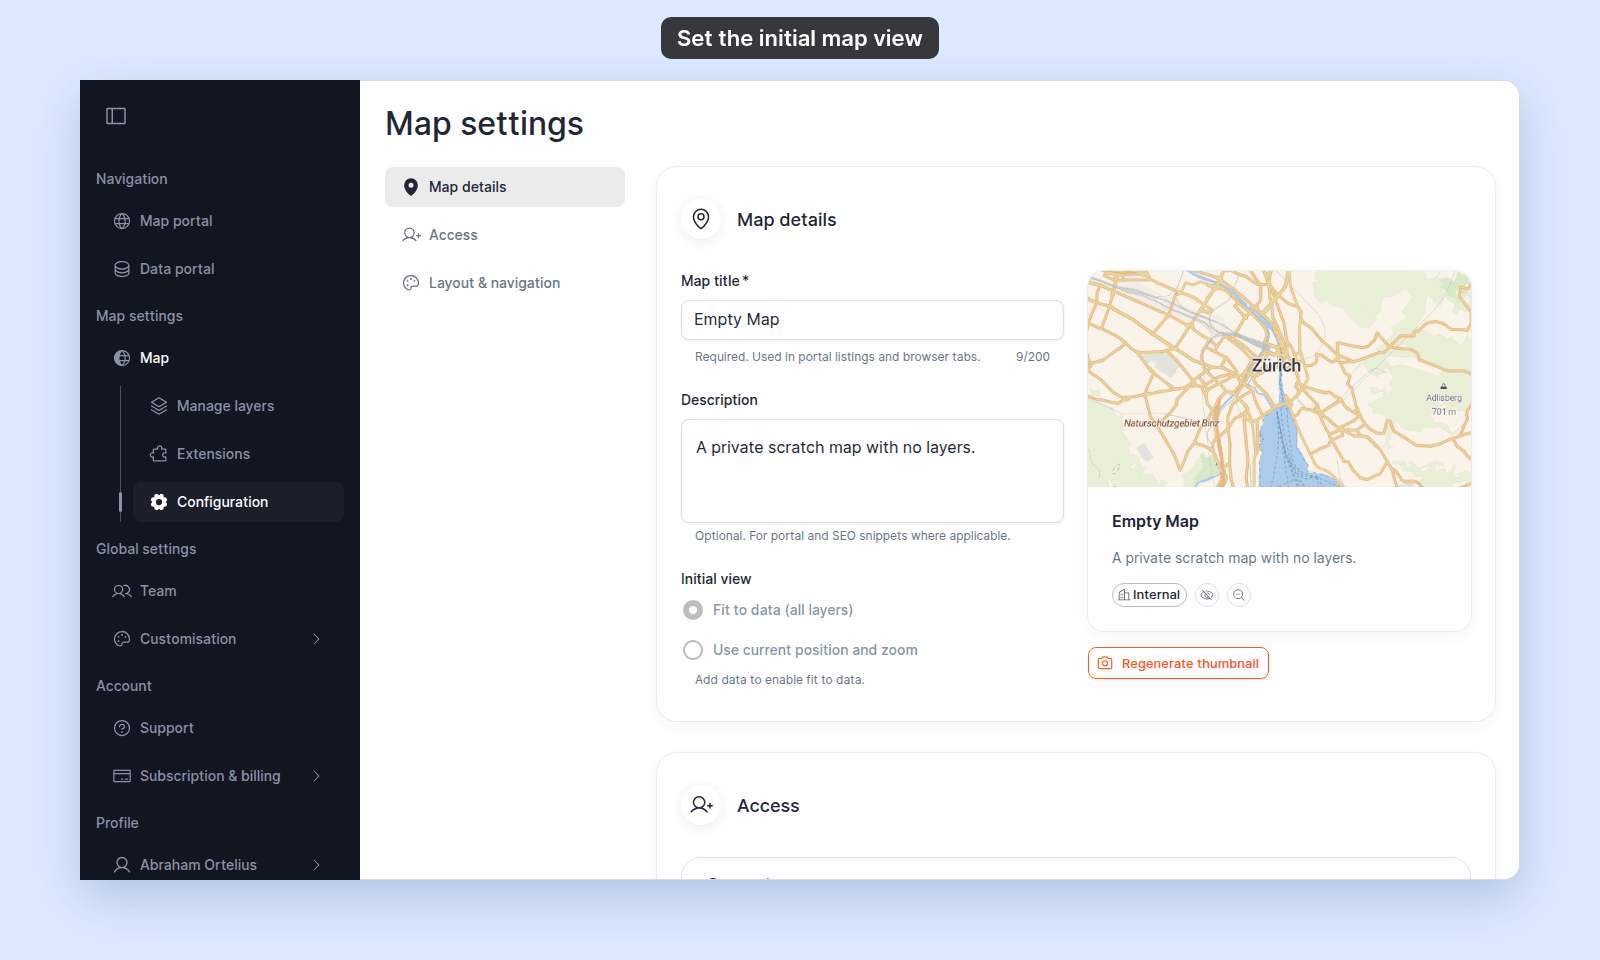This screenshot has height=960, width=1600.
Task: Expand the Subscription & billing chevron
Action: 317,776
